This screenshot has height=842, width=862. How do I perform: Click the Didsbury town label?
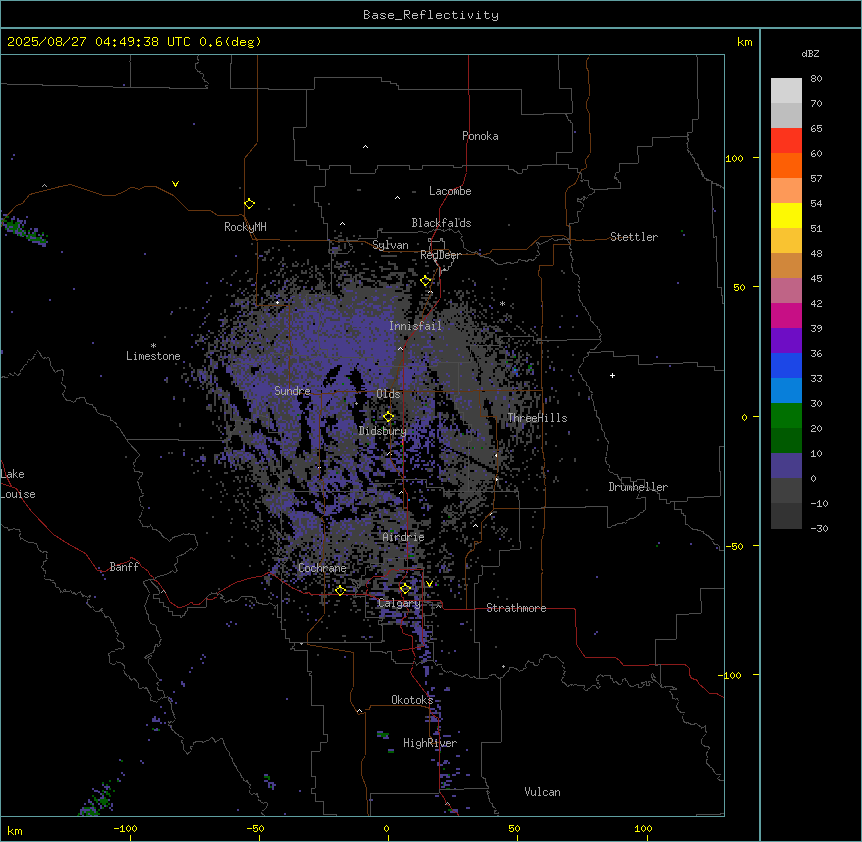[x=382, y=431]
